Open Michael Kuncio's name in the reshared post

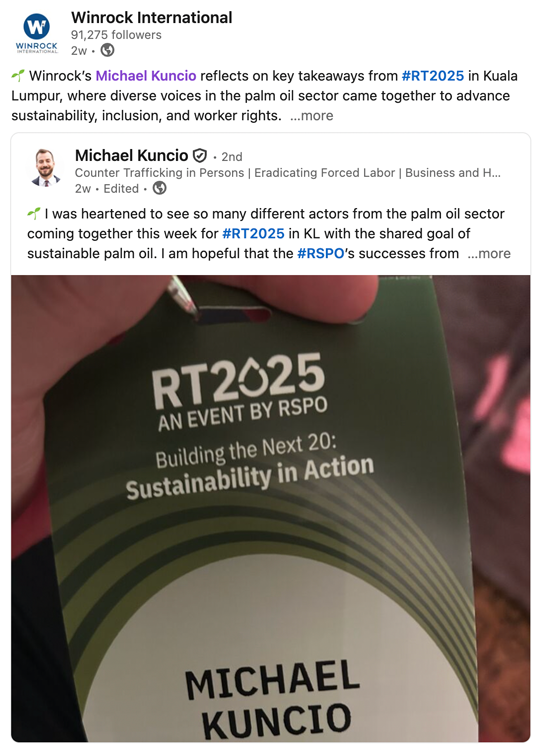tap(132, 155)
